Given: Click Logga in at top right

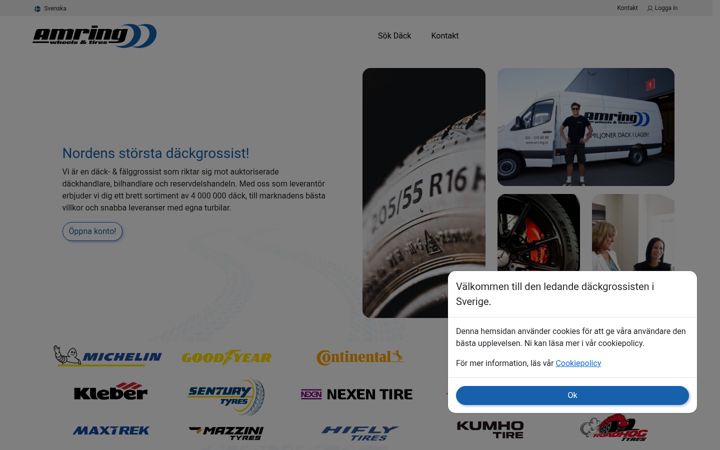Looking at the screenshot, I should coord(666,8).
